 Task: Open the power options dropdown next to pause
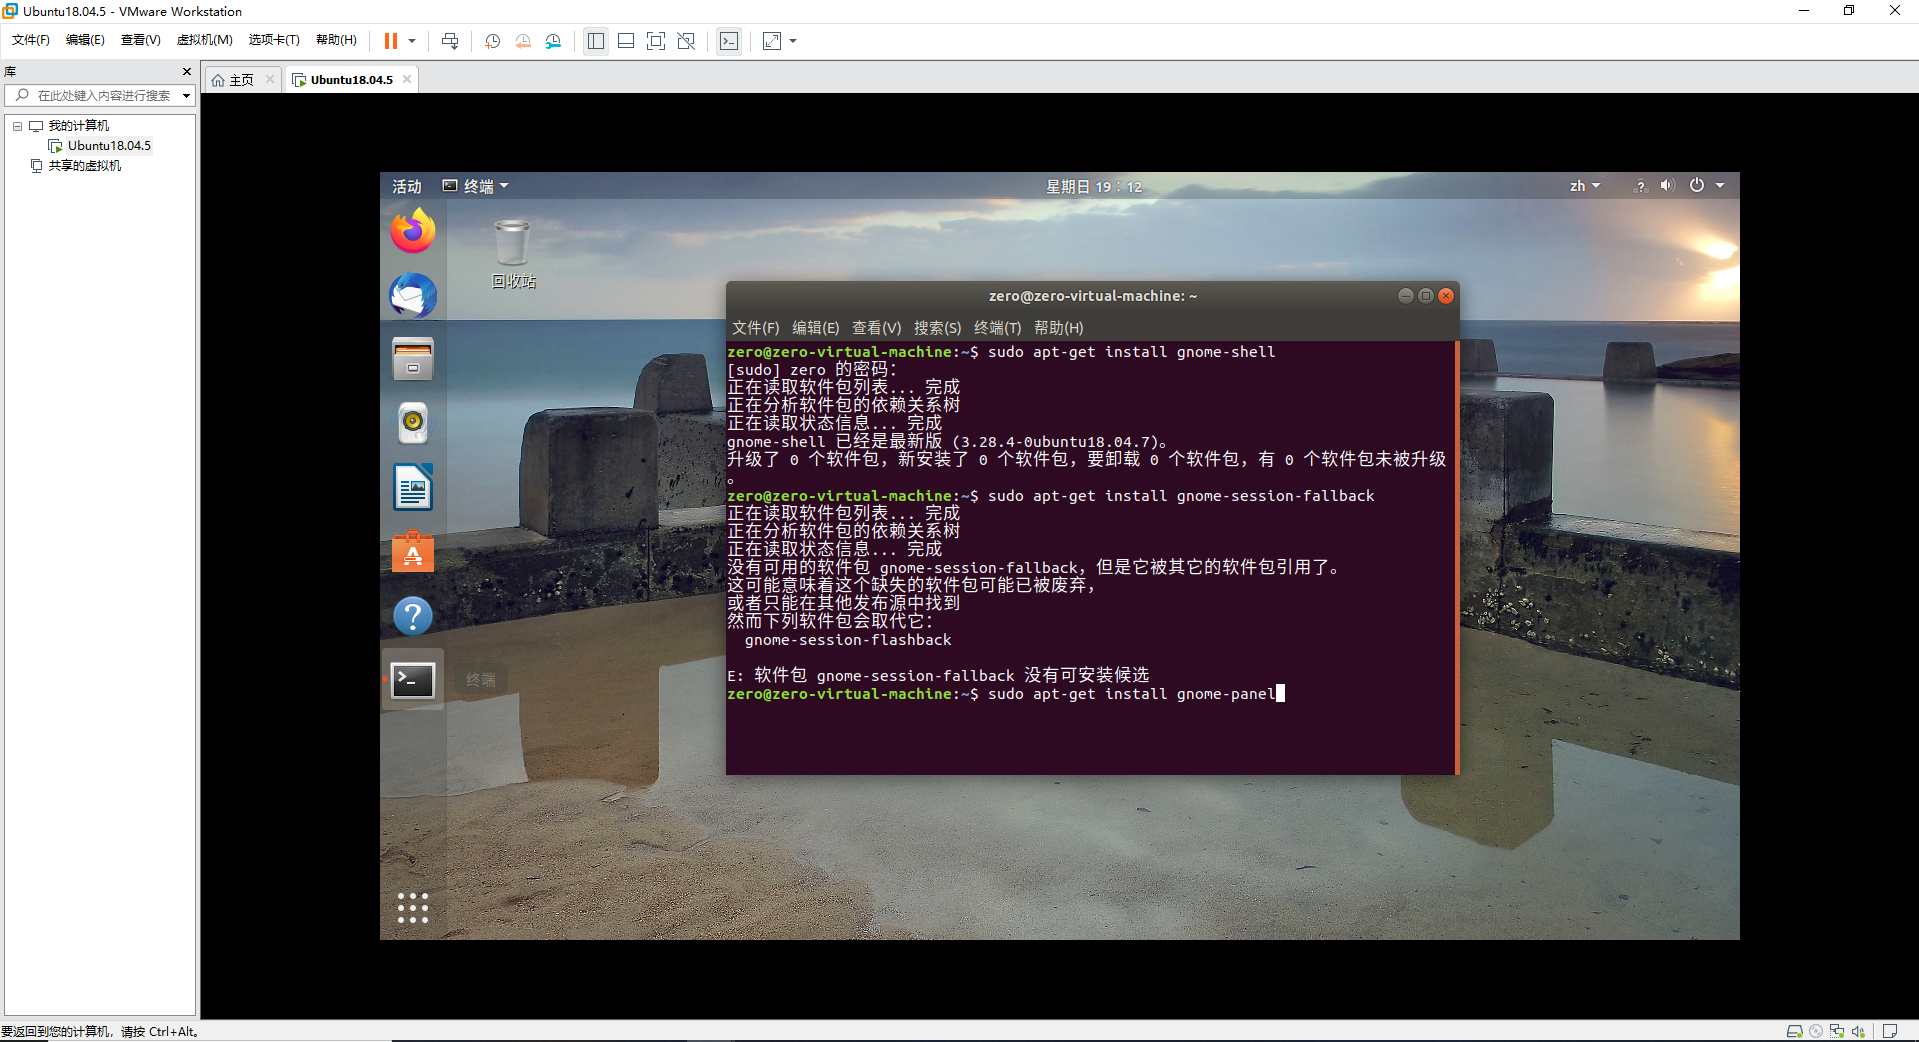pyautogui.click(x=412, y=41)
